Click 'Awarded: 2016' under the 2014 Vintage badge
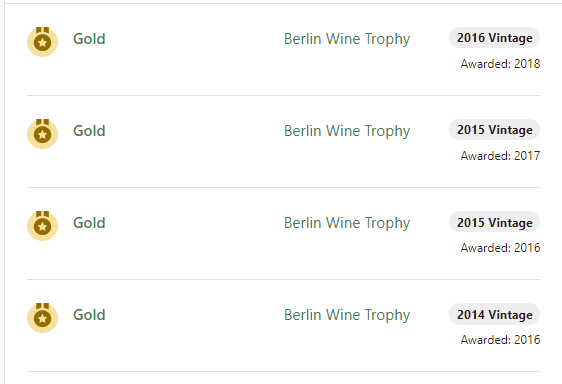 [x=500, y=340]
